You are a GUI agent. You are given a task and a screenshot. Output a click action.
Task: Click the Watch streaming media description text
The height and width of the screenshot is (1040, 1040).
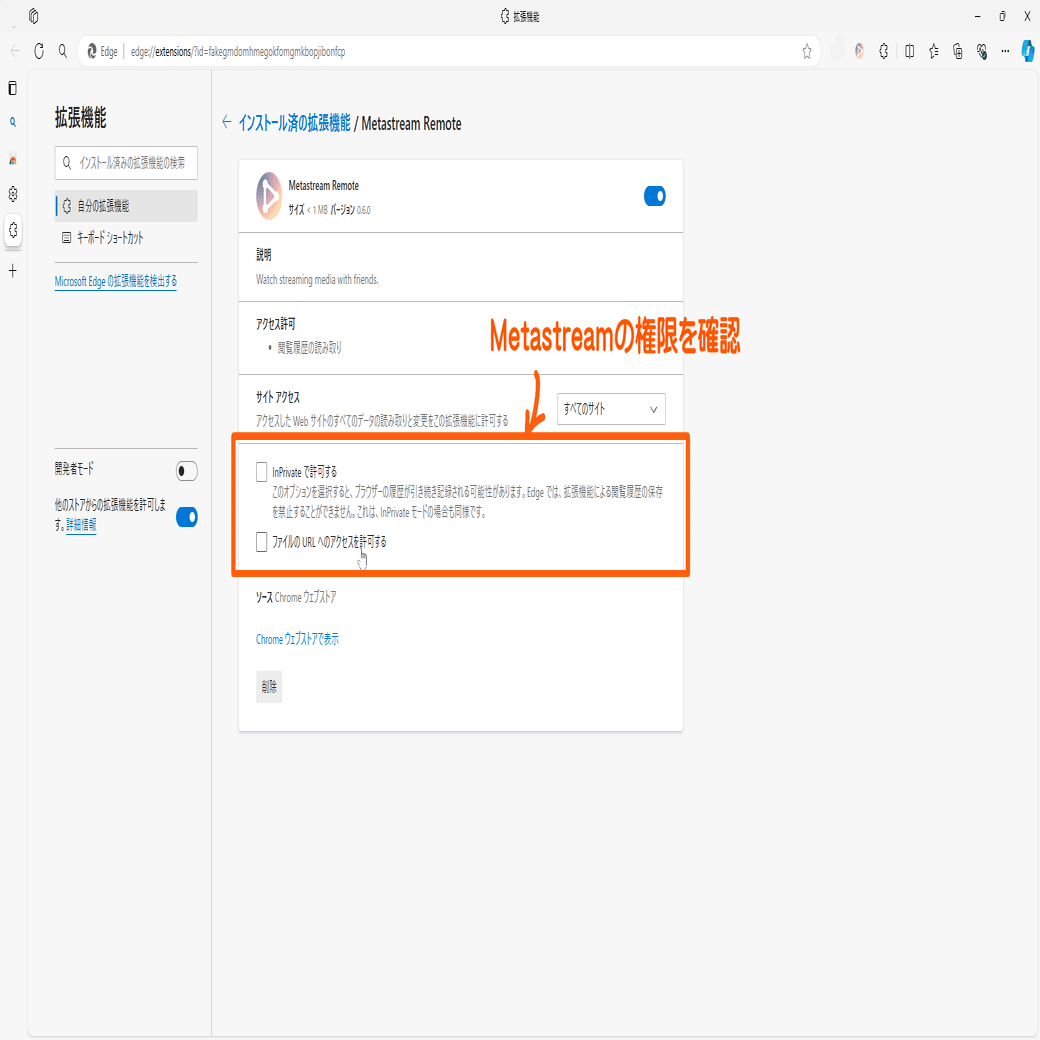click(317, 280)
